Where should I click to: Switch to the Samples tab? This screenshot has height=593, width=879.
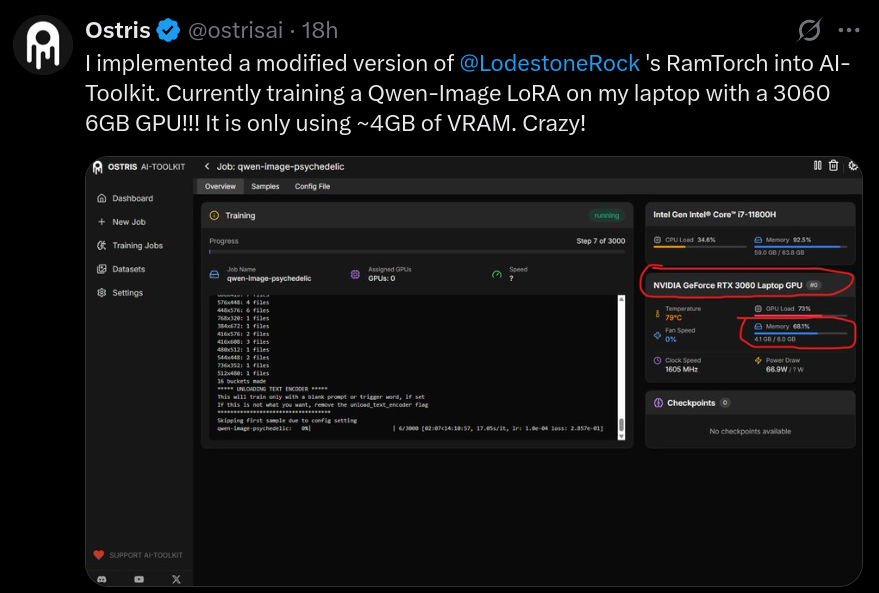tap(265, 187)
